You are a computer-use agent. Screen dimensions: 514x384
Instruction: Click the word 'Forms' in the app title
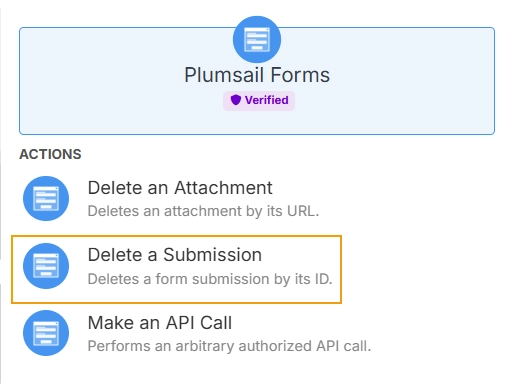coord(300,75)
